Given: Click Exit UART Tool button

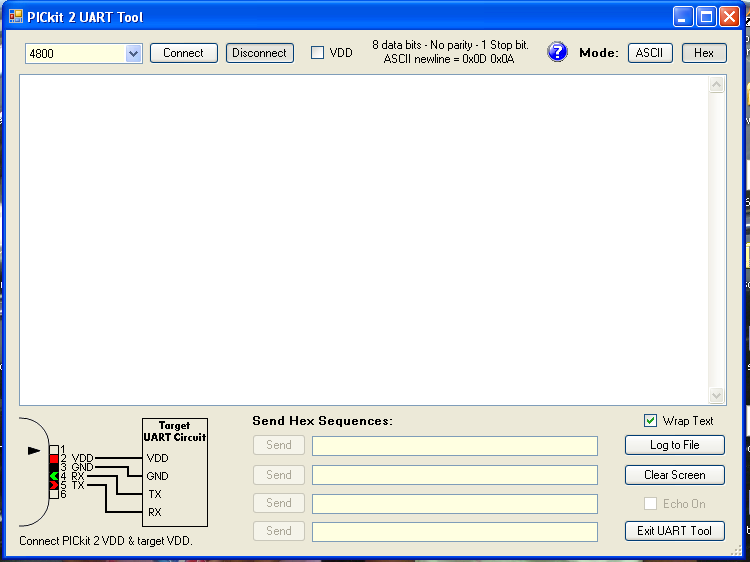Looking at the screenshot, I should [674, 531].
